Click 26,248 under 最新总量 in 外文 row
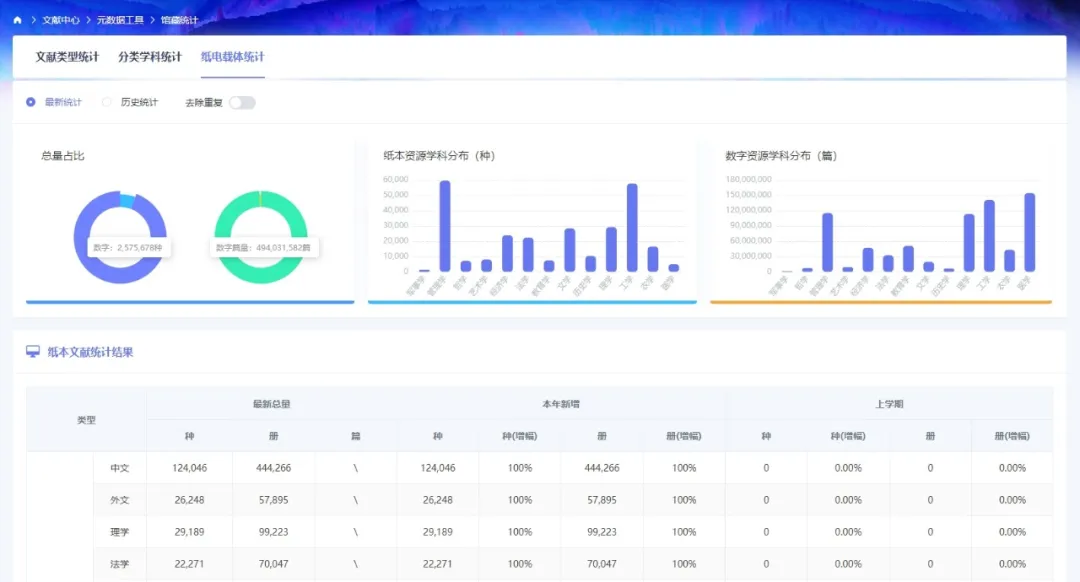This screenshot has width=1080, height=582. click(189, 499)
